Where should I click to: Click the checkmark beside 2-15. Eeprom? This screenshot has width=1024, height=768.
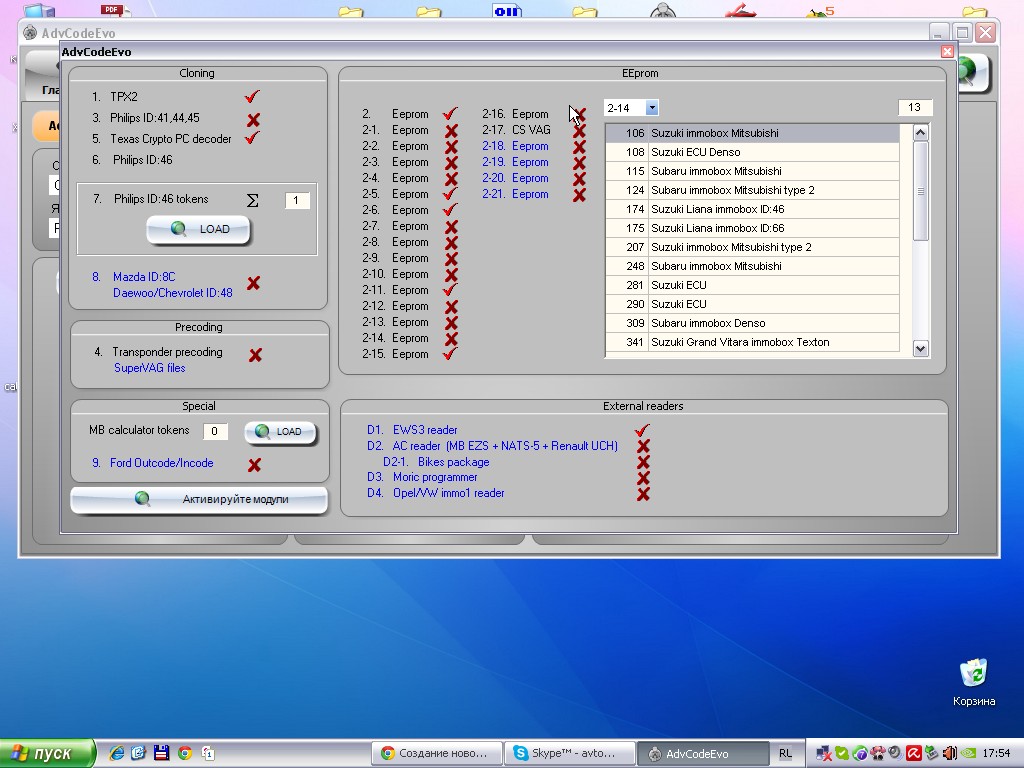click(x=450, y=354)
